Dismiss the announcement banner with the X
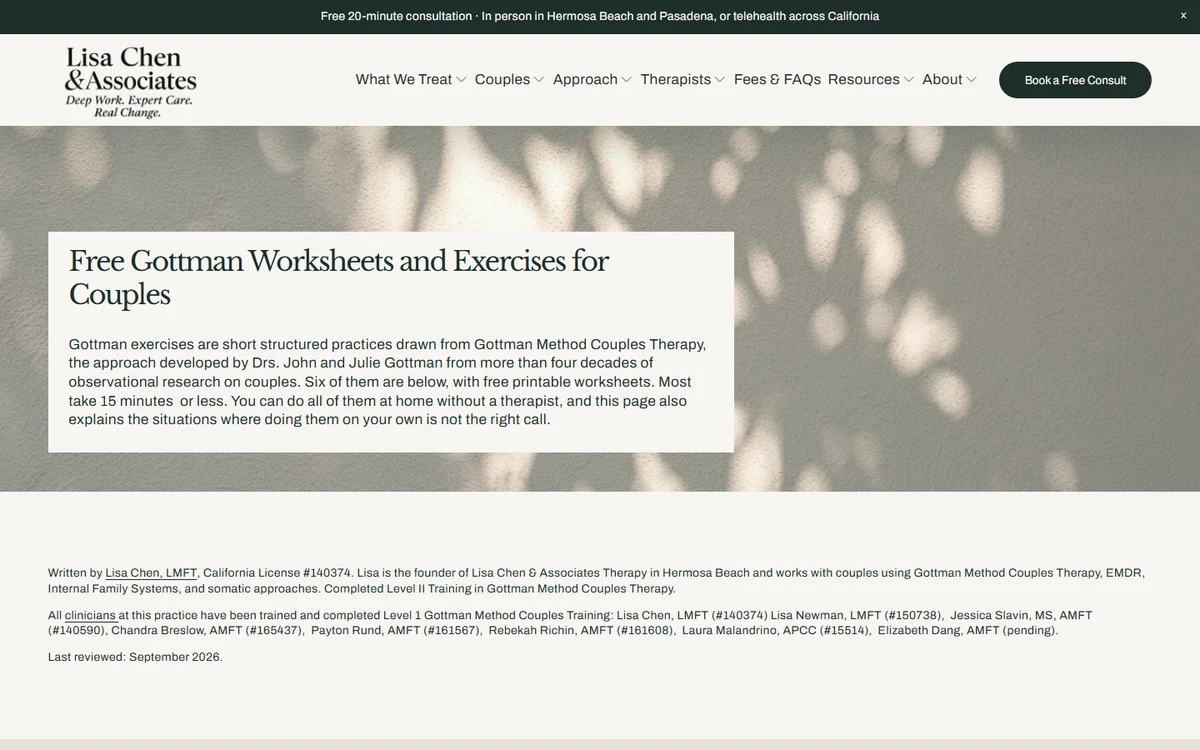Image resolution: width=1200 pixels, height=750 pixels. pyautogui.click(x=1184, y=16)
